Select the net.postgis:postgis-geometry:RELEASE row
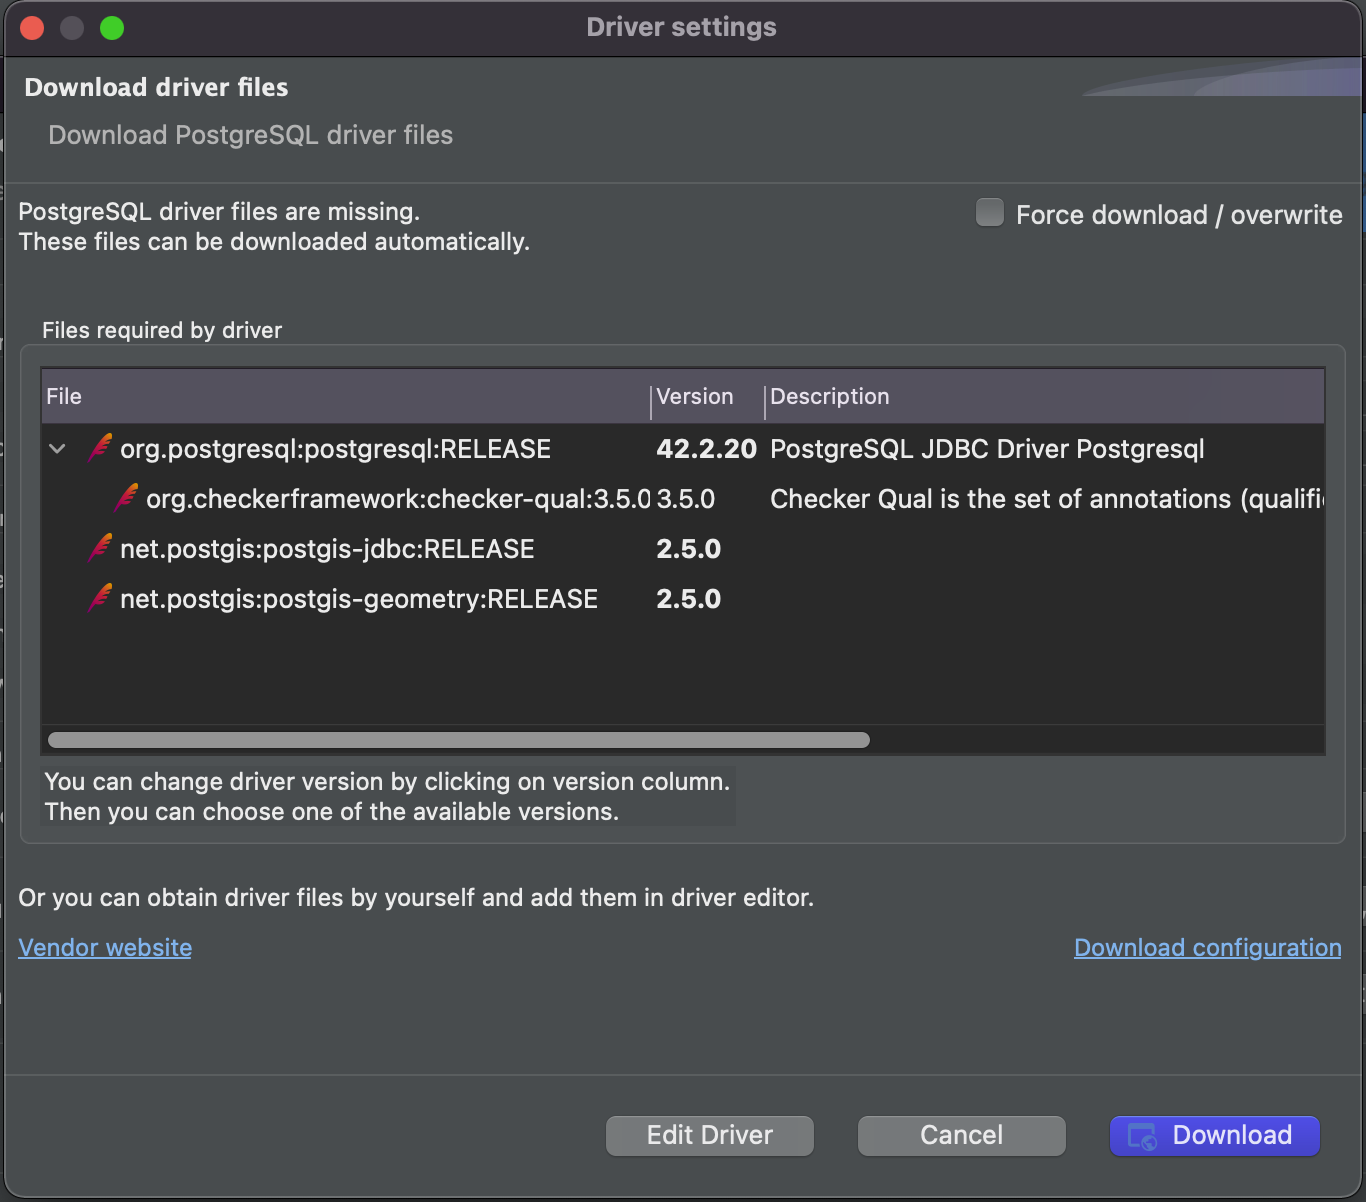 (x=358, y=599)
